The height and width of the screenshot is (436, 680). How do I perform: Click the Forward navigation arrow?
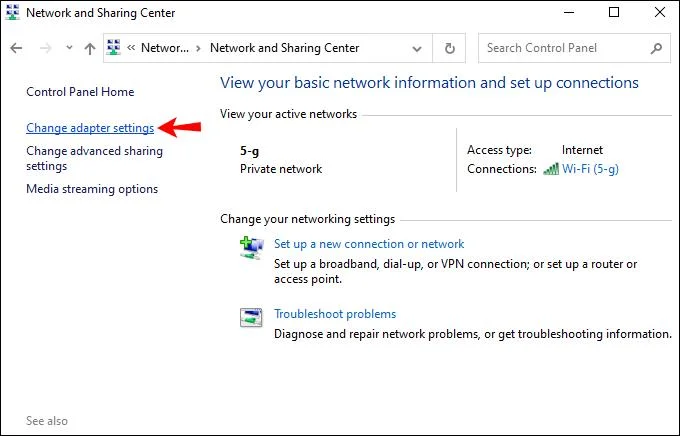45,48
